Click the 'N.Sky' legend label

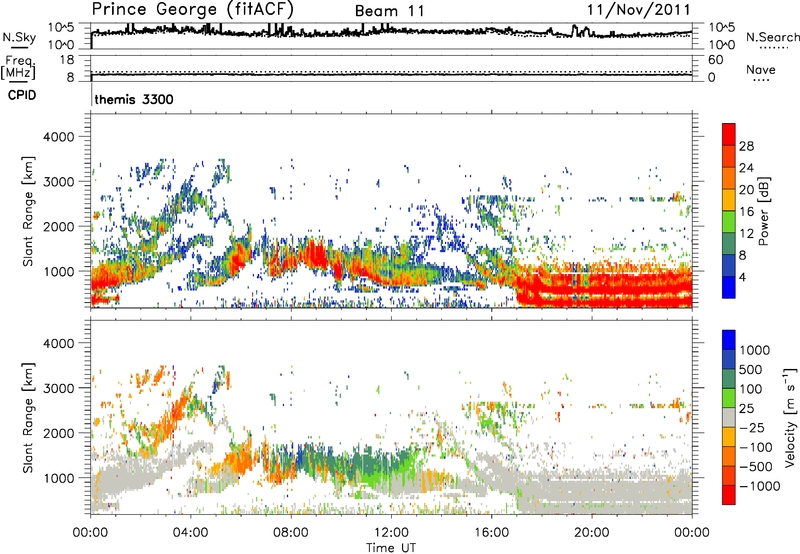click(19, 37)
